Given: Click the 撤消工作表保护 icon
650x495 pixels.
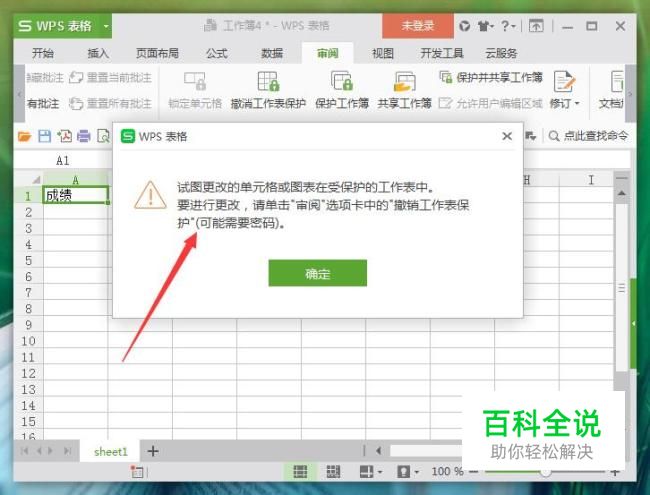Looking at the screenshot, I should [x=268, y=81].
